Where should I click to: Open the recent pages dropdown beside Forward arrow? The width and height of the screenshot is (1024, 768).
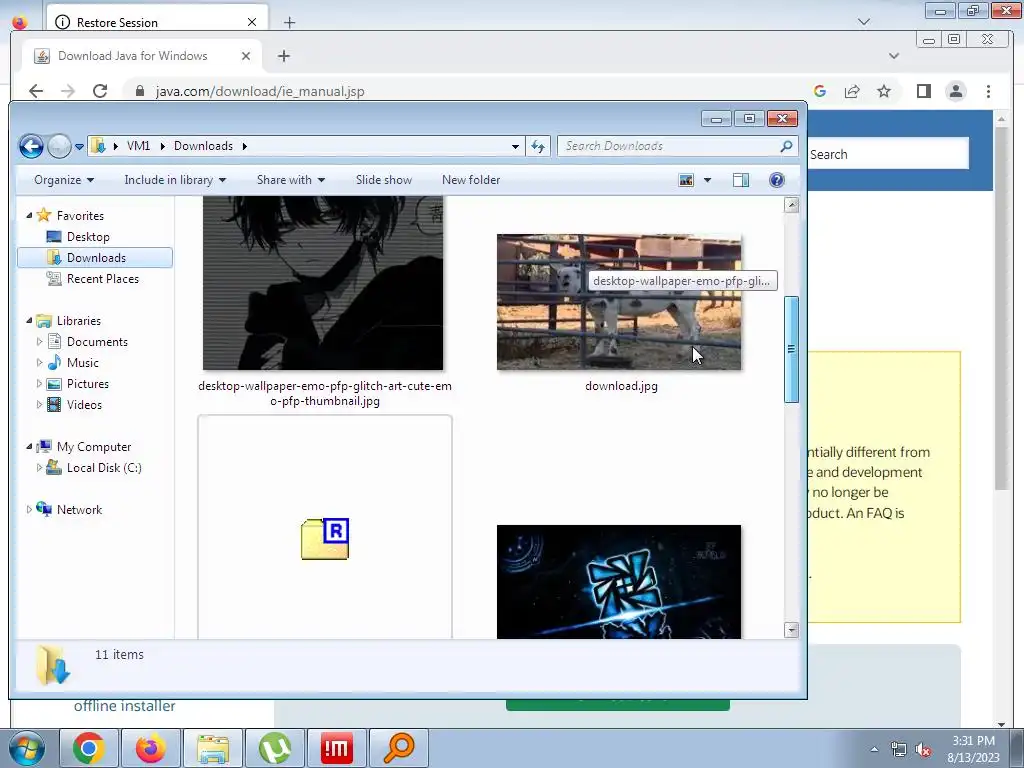tap(79, 147)
